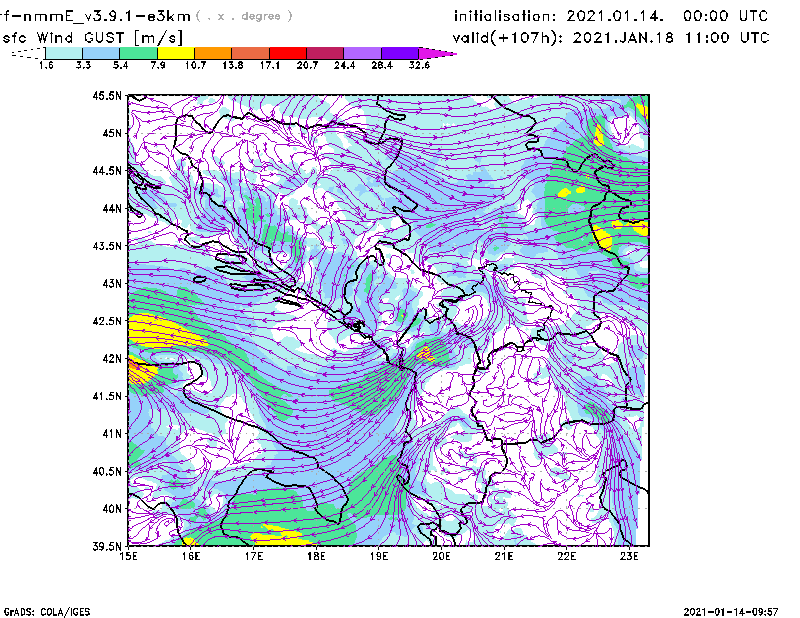Click the "40.5N" latitude label
The width and height of the screenshot is (800, 618).
click(107, 471)
